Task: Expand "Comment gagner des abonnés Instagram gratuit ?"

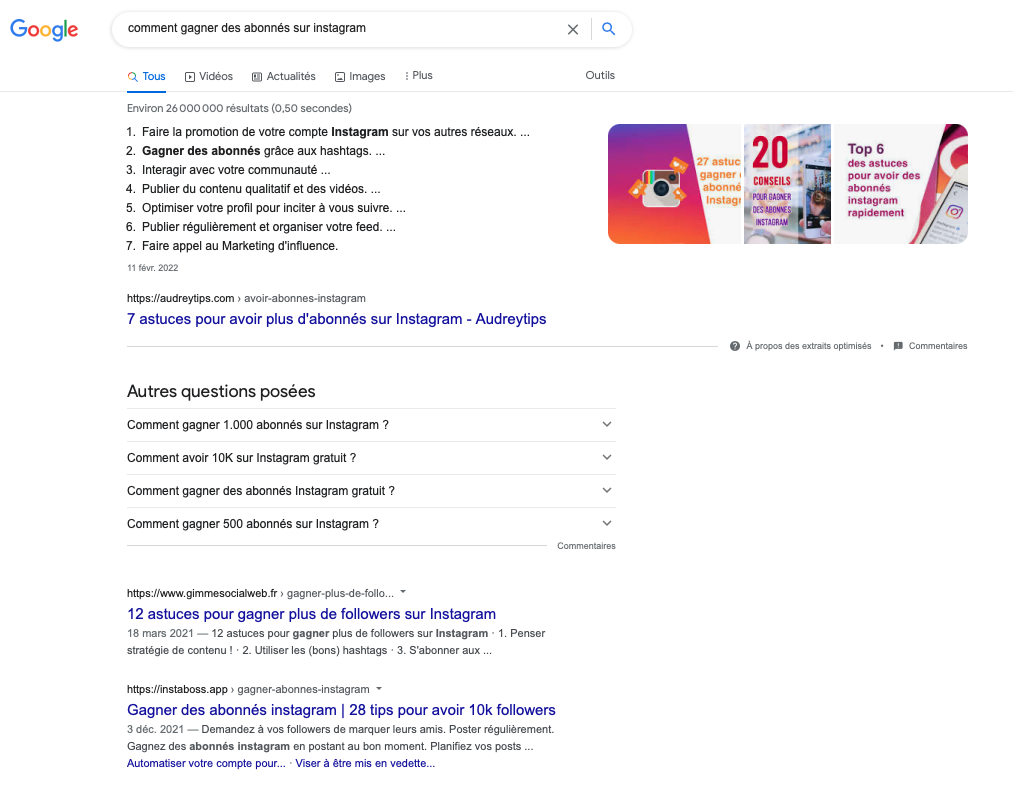Action: tap(371, 491)
